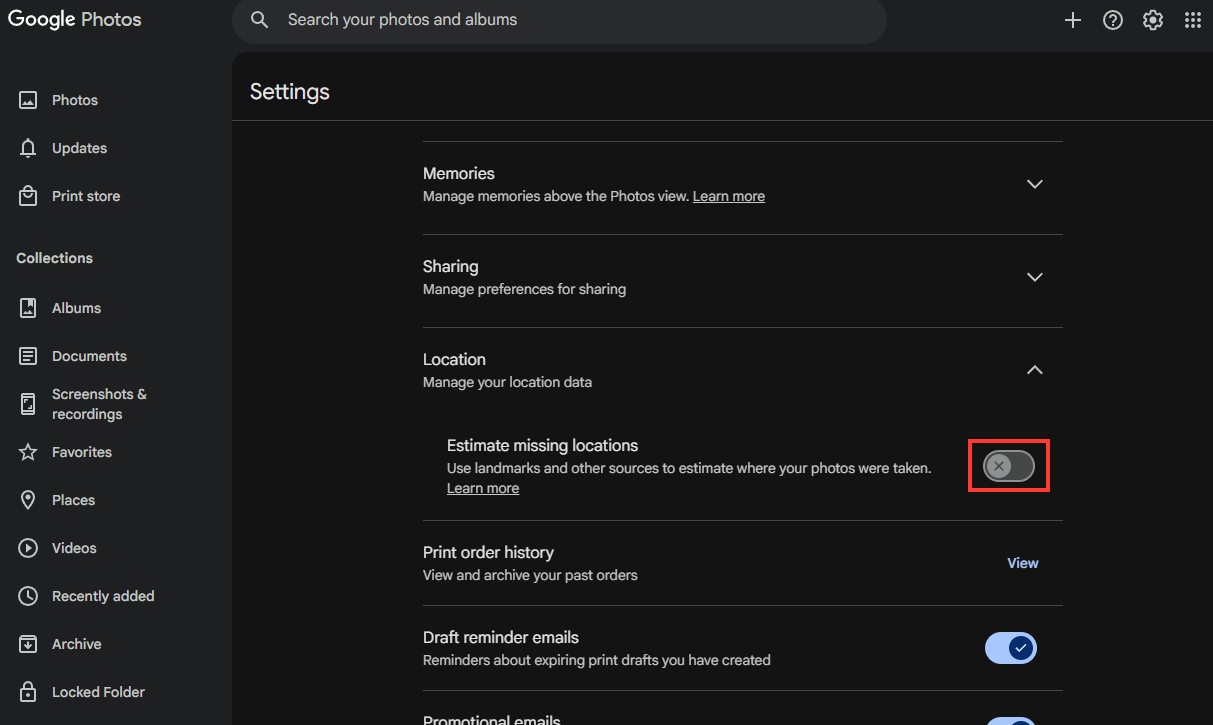Screen dimensions: 1213x725
Task: Open Places in sidebar
Action: coord(73,500)
